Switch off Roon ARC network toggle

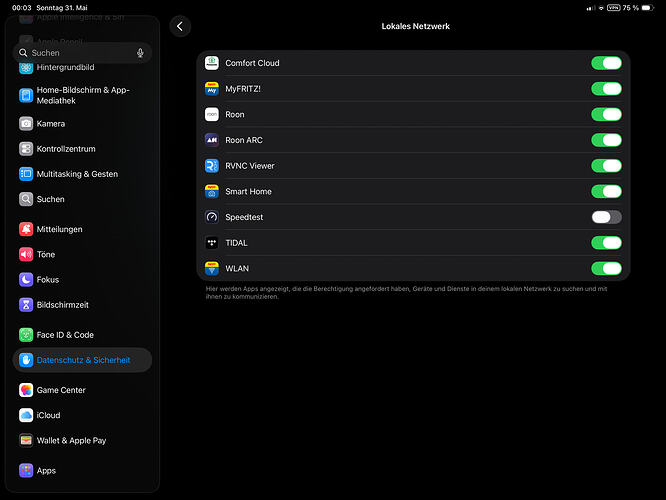(606, 140)
